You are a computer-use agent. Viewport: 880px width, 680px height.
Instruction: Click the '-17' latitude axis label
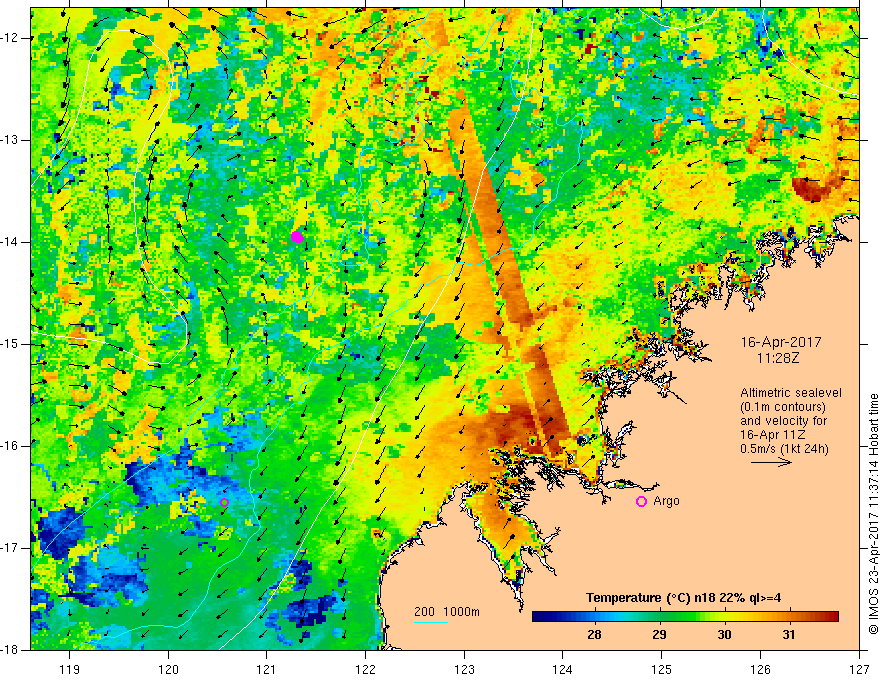click(11, 548)
